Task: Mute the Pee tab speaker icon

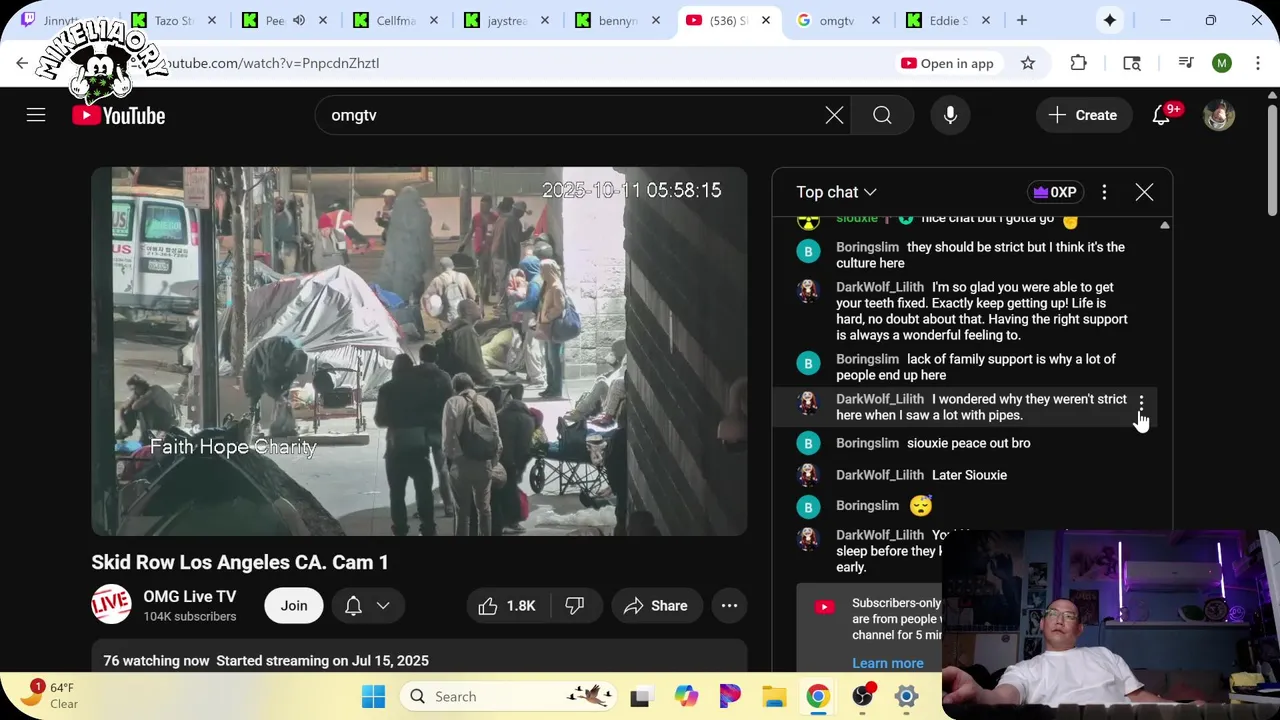Action: (x=298, y=20)
